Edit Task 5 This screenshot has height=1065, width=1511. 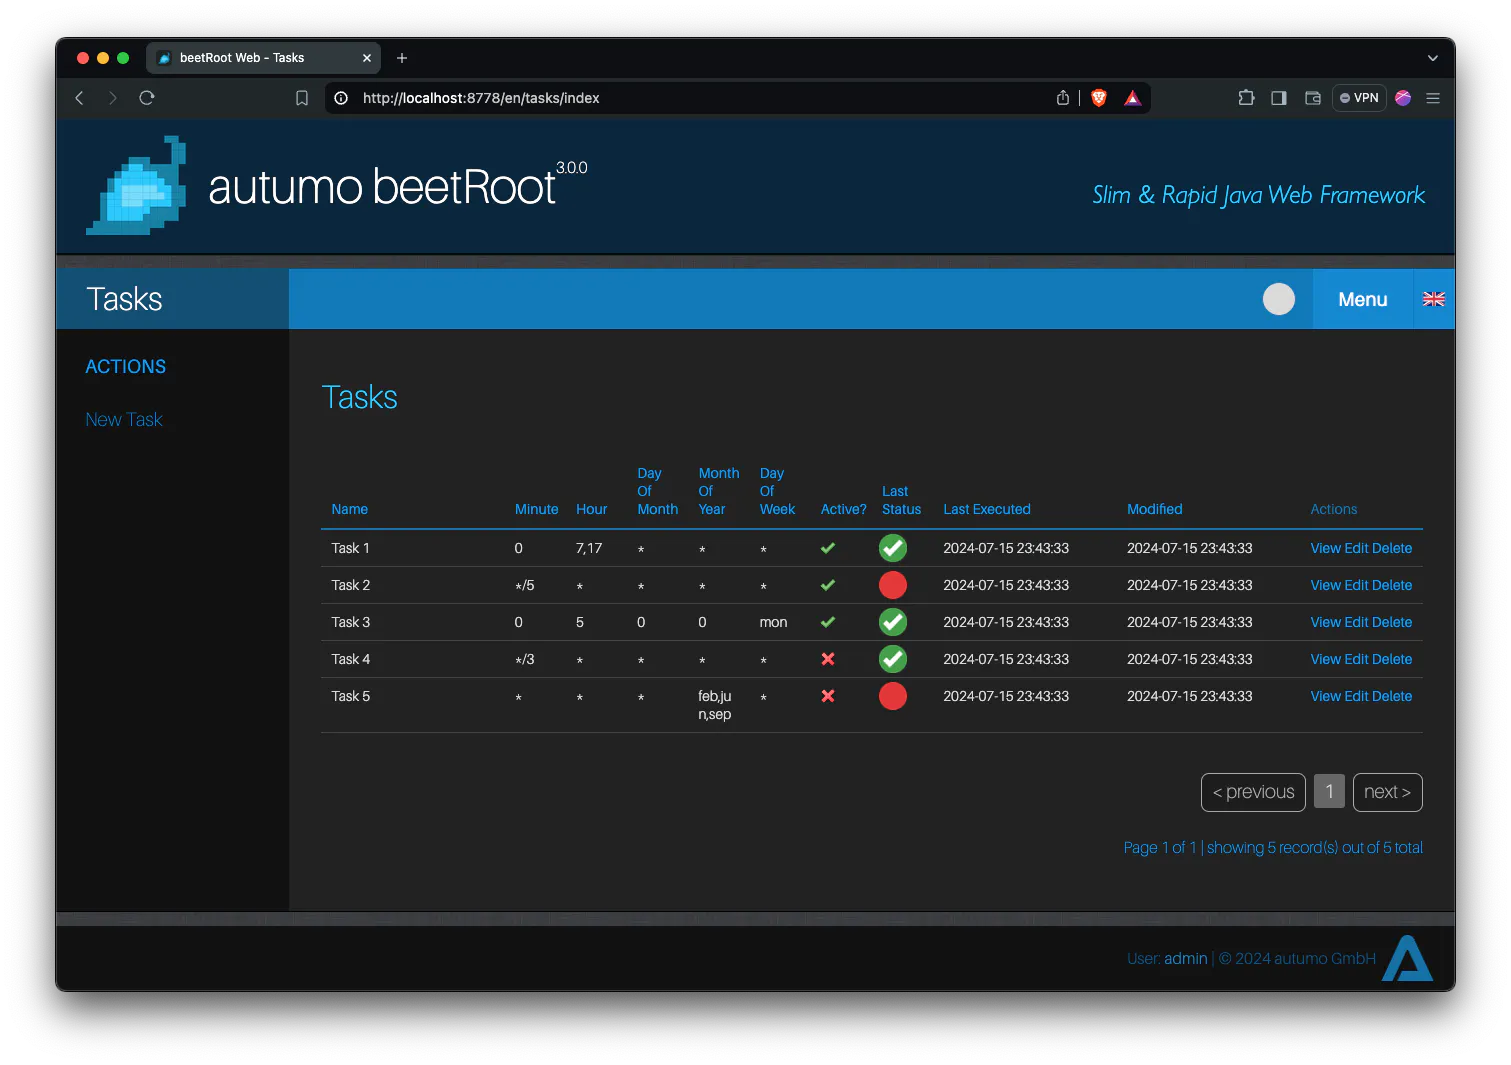(x=1356, y=696)
